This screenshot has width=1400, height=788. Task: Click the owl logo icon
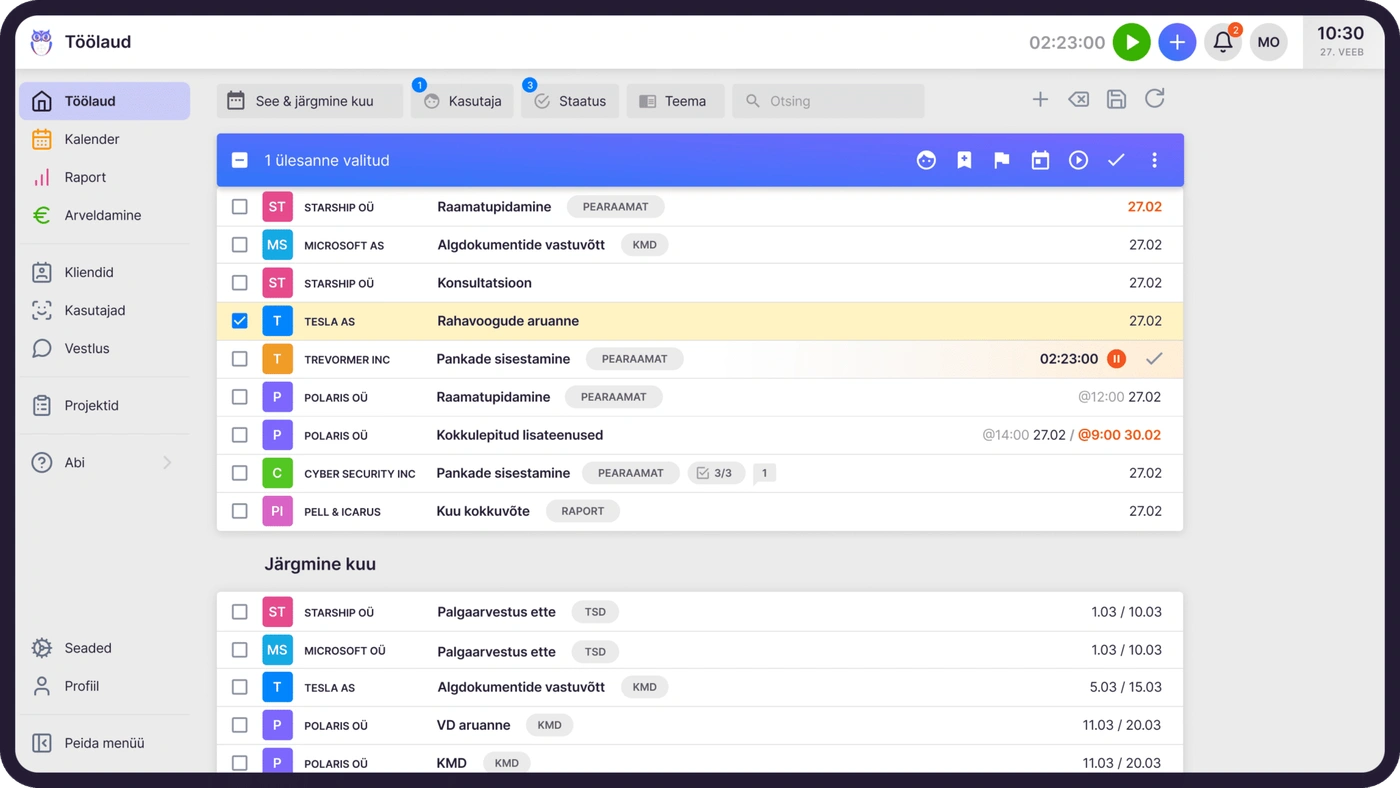coord(41,42)
